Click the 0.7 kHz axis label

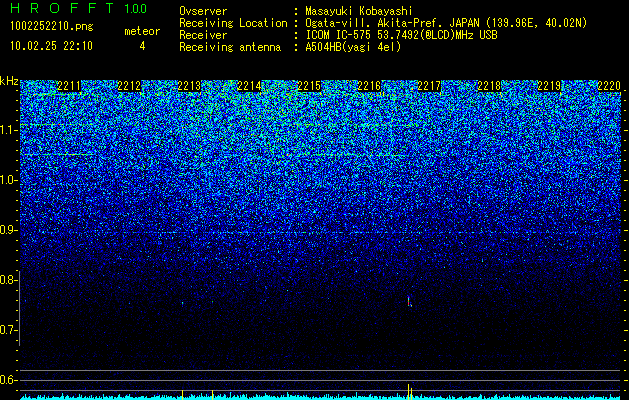coord(7,330)
